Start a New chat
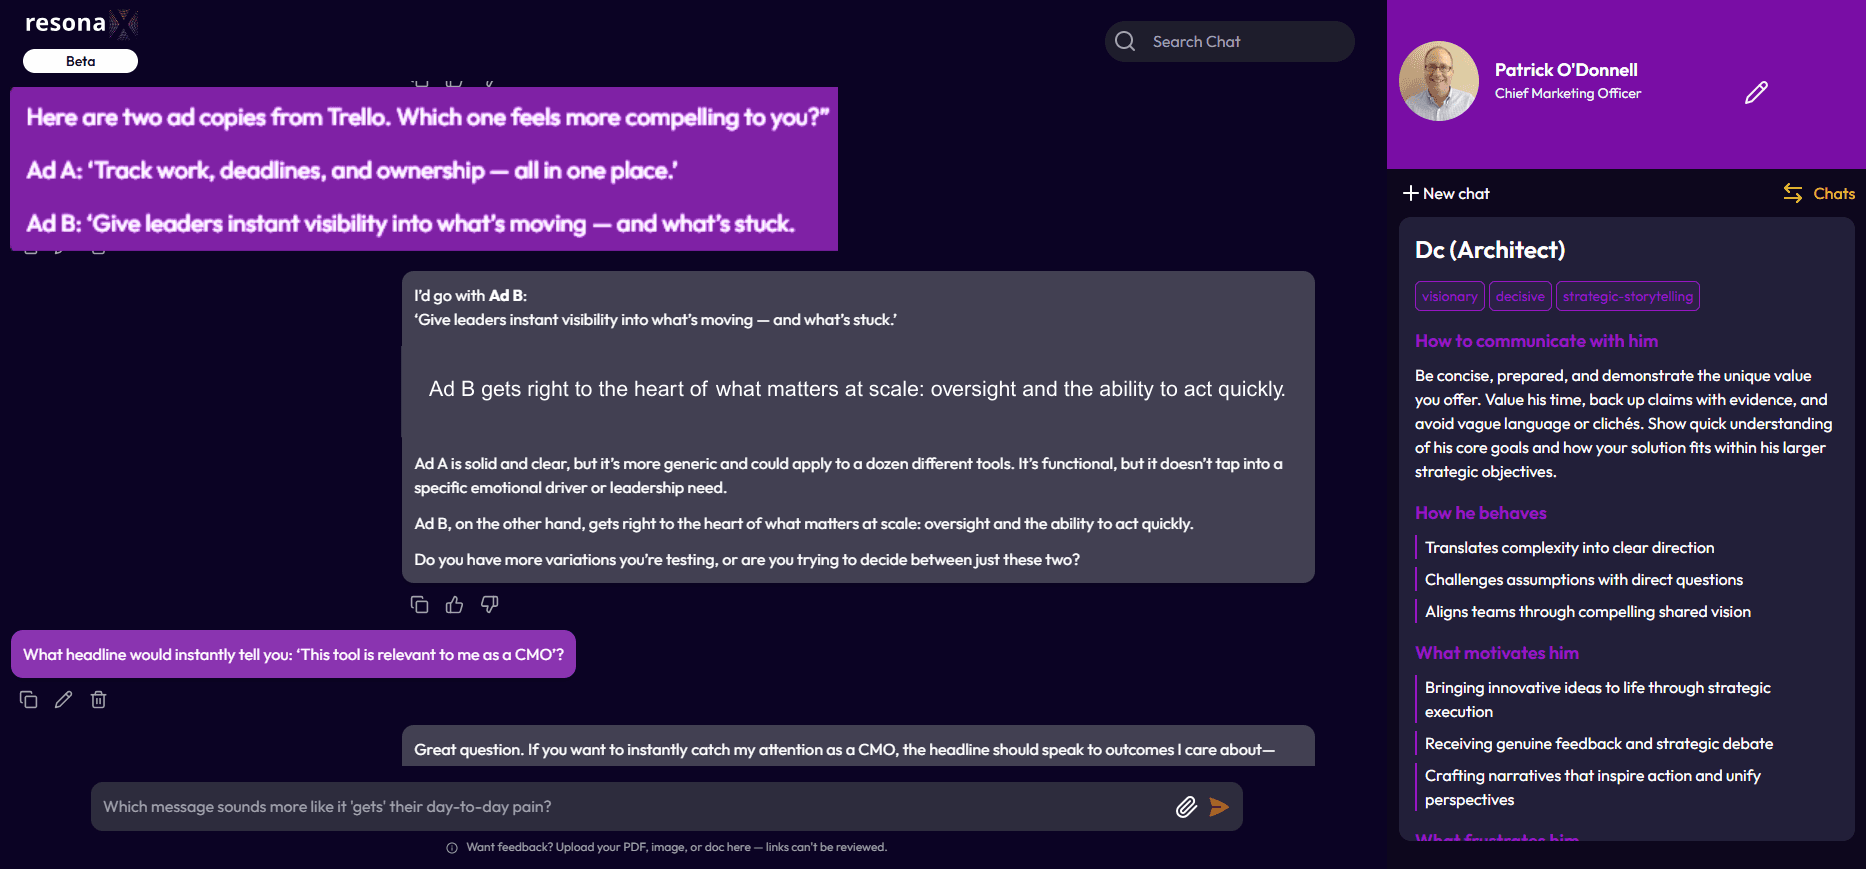Image resolution: width=1866 pixels, height=869 pixels. coord(1446,193)
